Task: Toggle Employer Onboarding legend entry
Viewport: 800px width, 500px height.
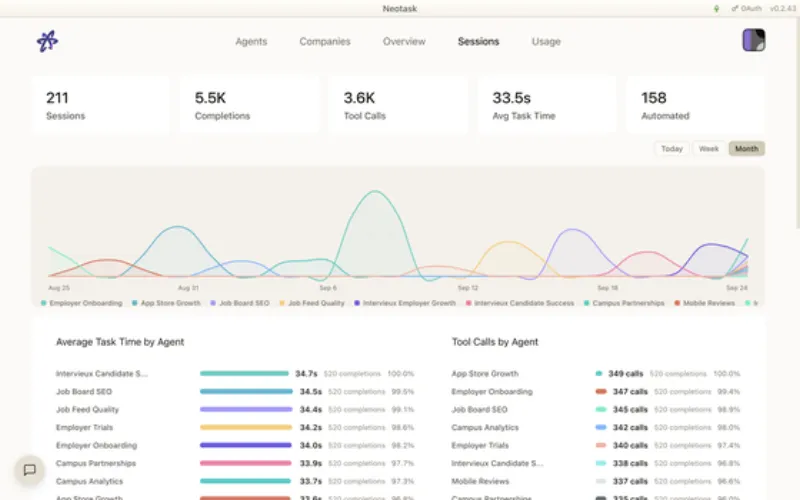Action: point(82,303)
